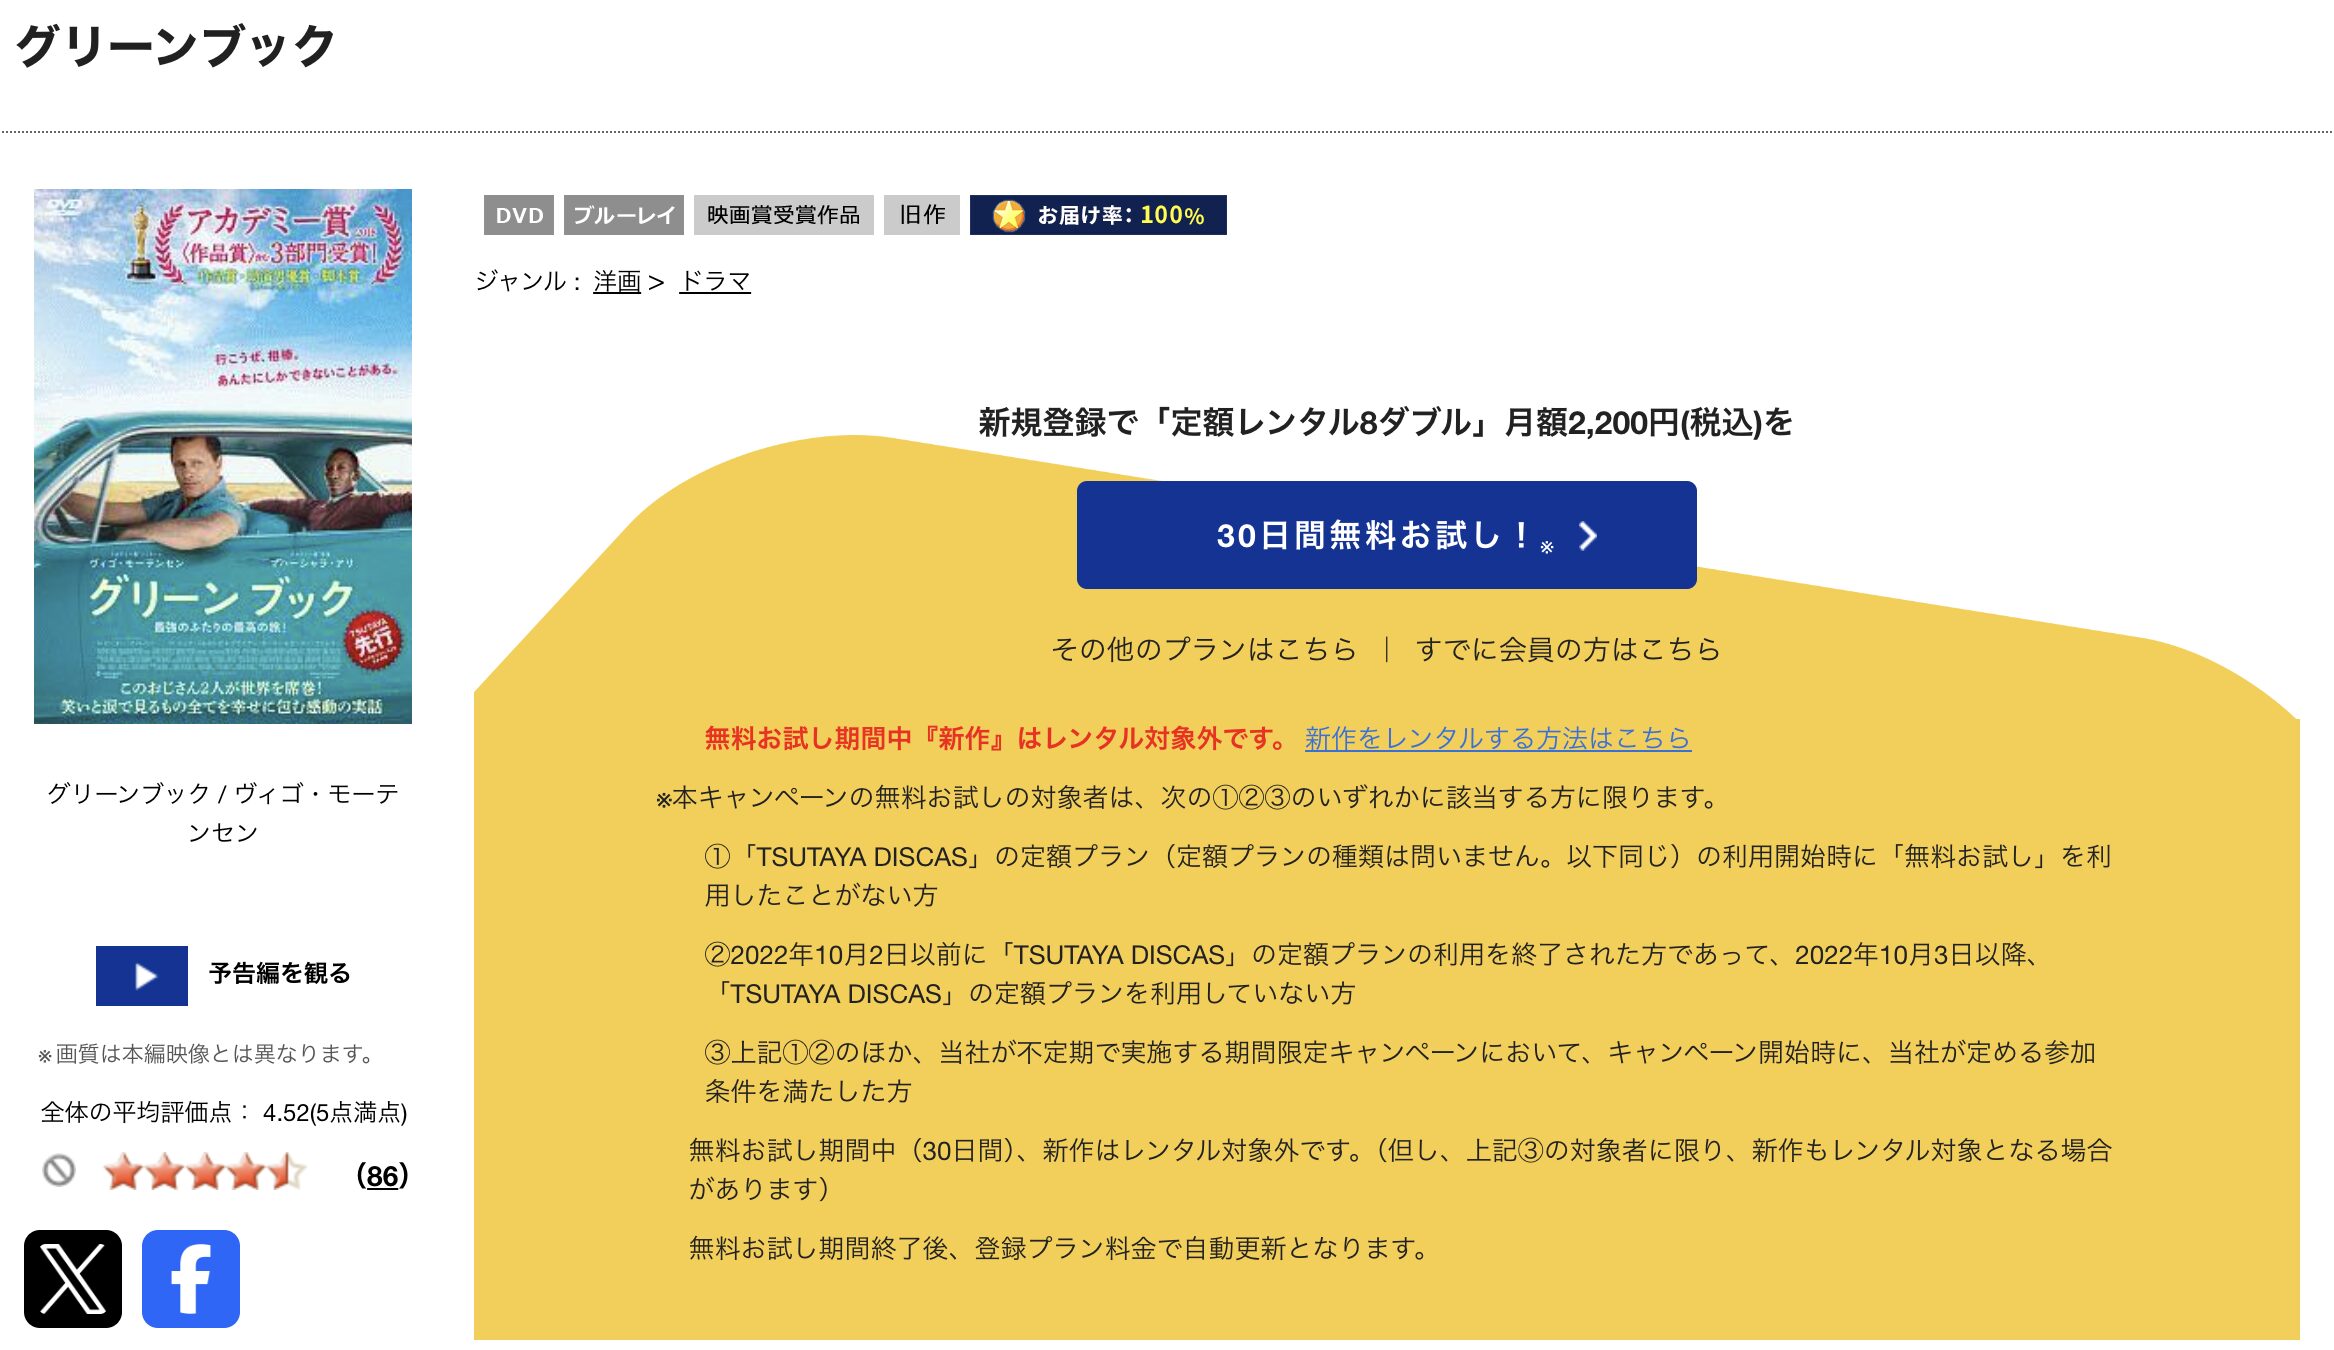Click the グリーンブック page title
The image size is (2334, 1350).
coord(176,46)
